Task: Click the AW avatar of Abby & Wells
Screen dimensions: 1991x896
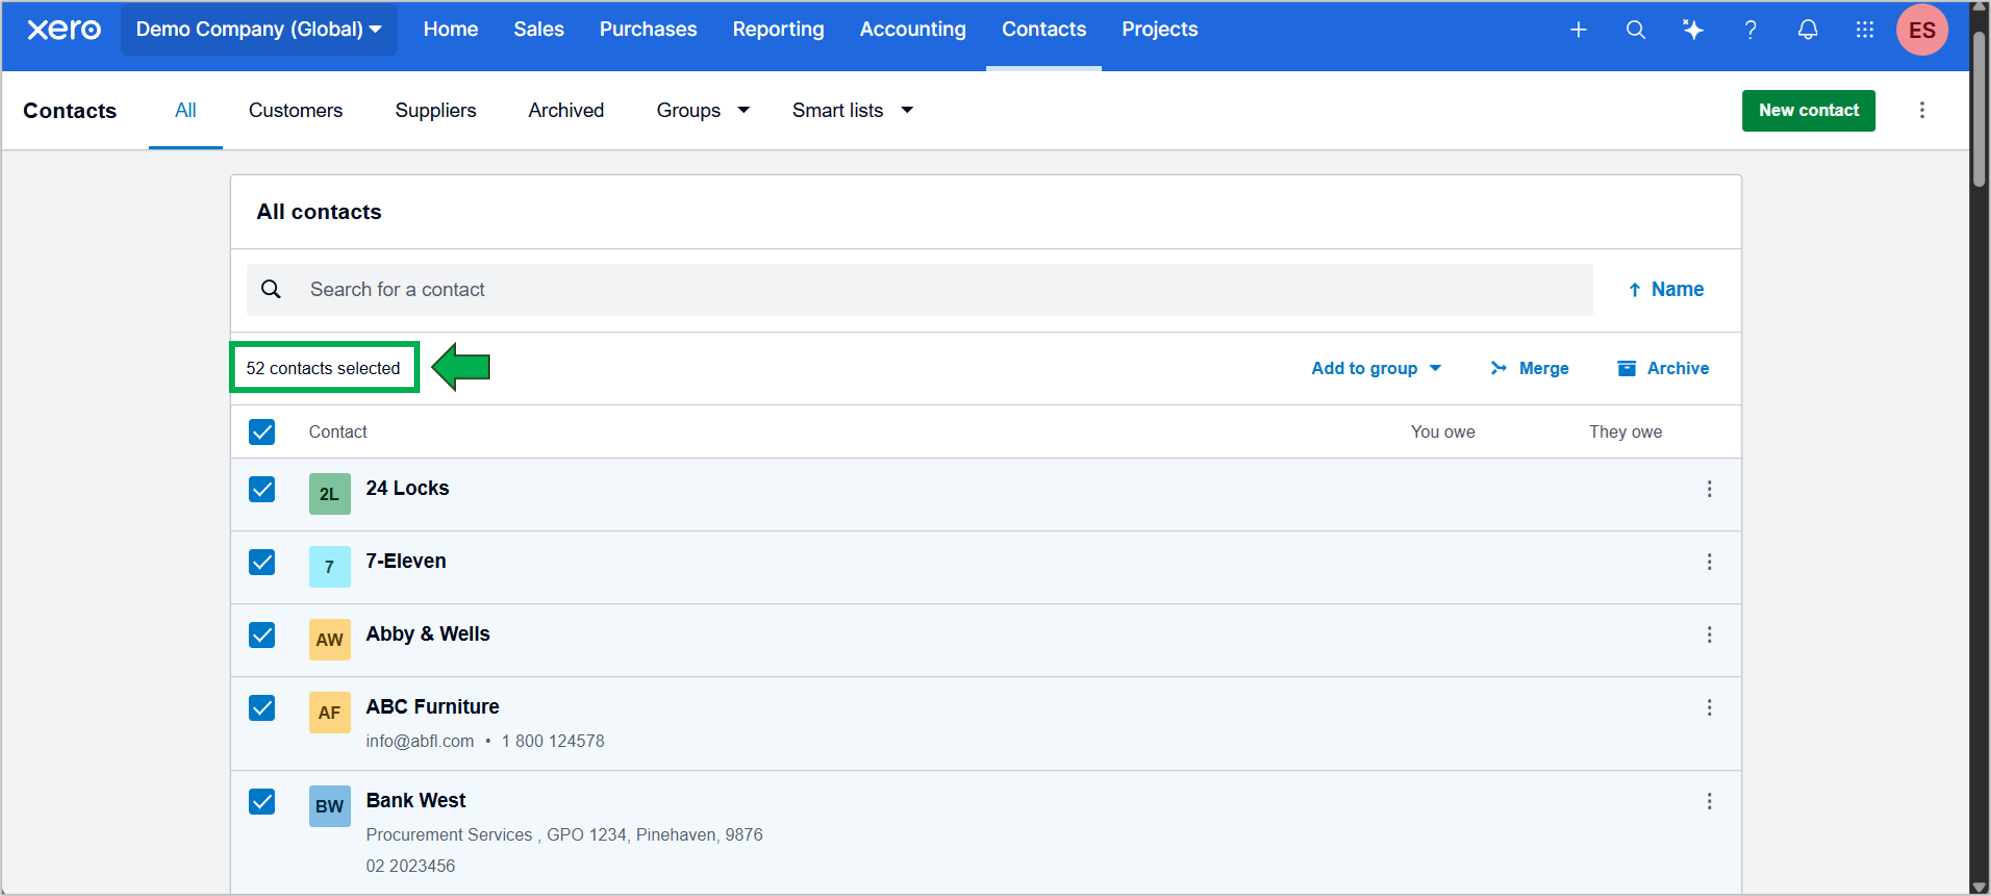Action: (x=329, y=640)
